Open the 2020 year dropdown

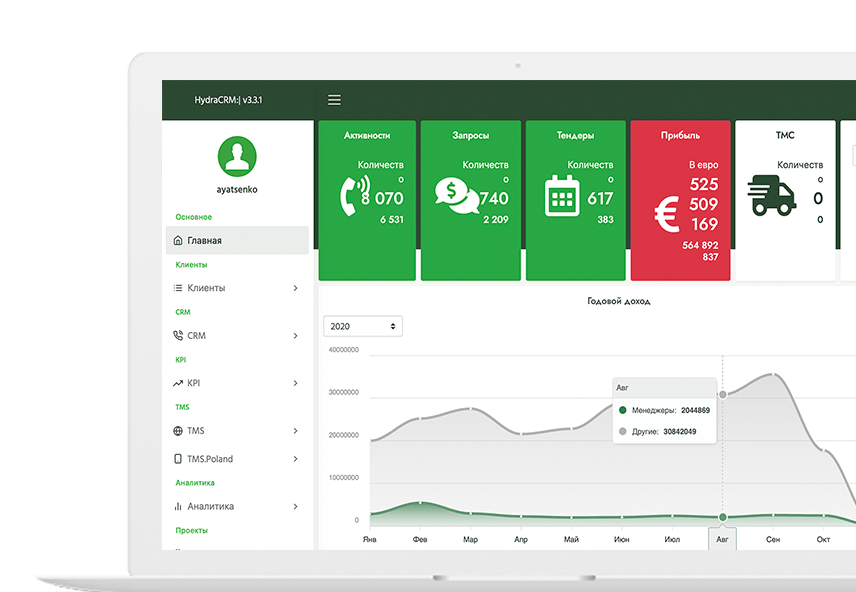click(362, 325)
